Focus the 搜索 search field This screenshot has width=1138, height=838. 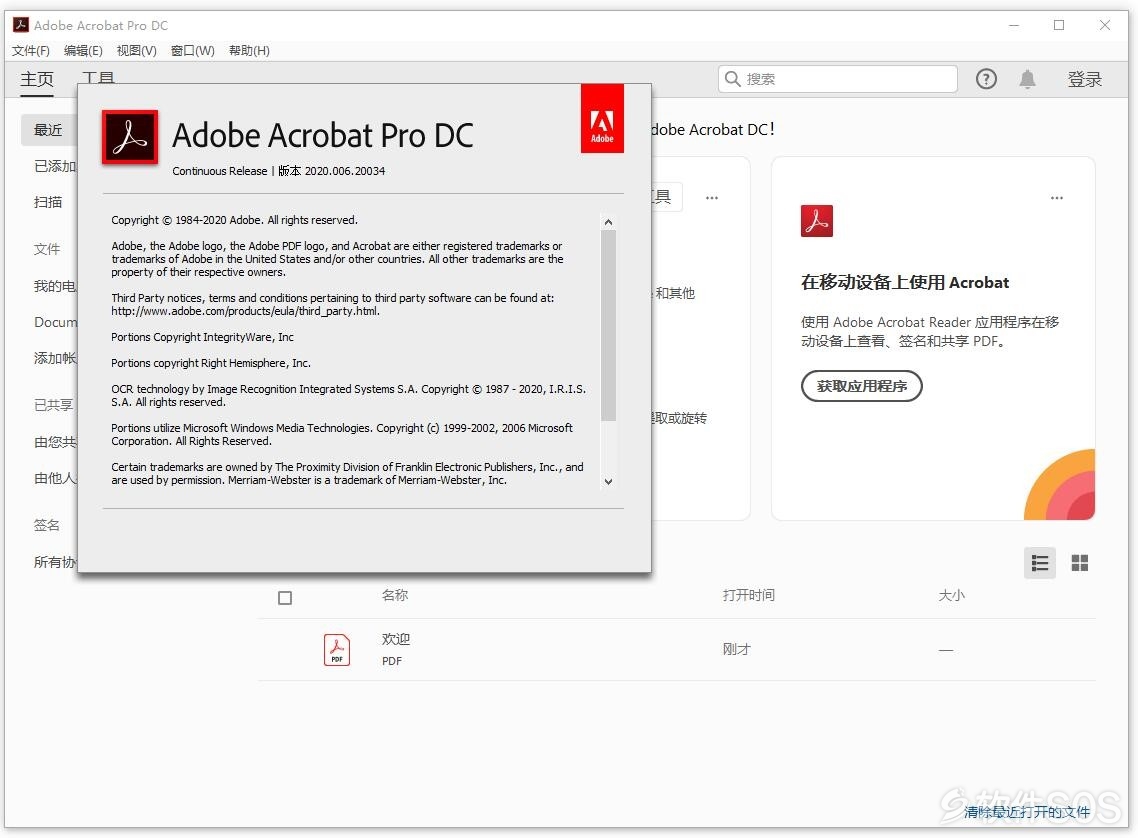pyautogui.click(x=838, y=78)
